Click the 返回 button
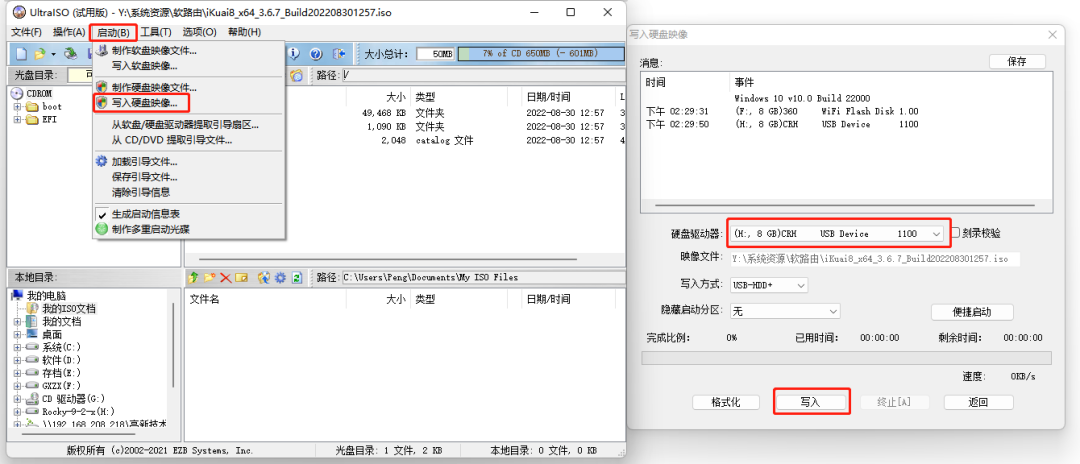The height and width of the screenshot is (464, 1080). [978, 402]
